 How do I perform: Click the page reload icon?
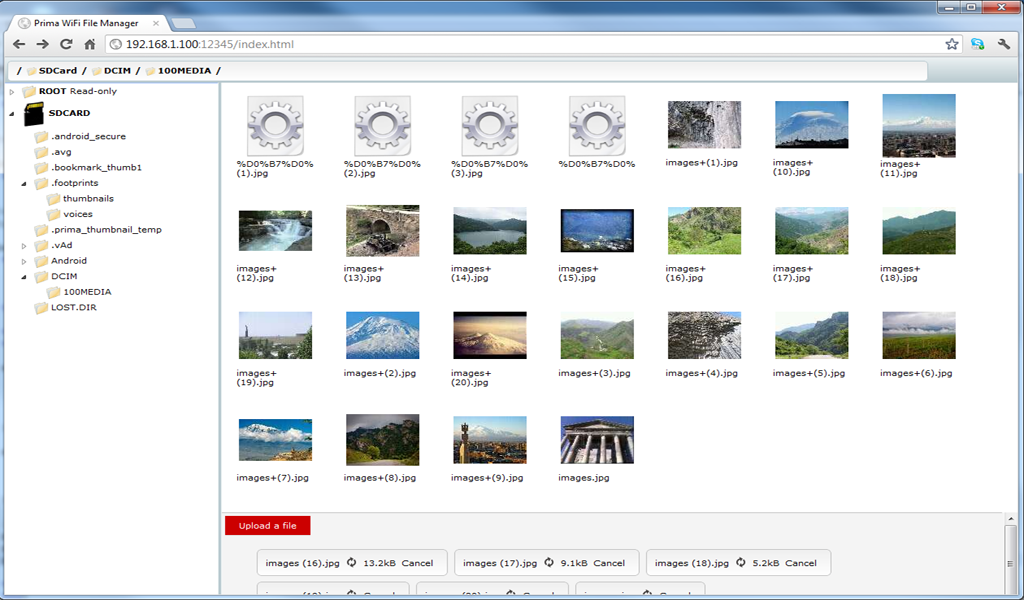(65, 44)
